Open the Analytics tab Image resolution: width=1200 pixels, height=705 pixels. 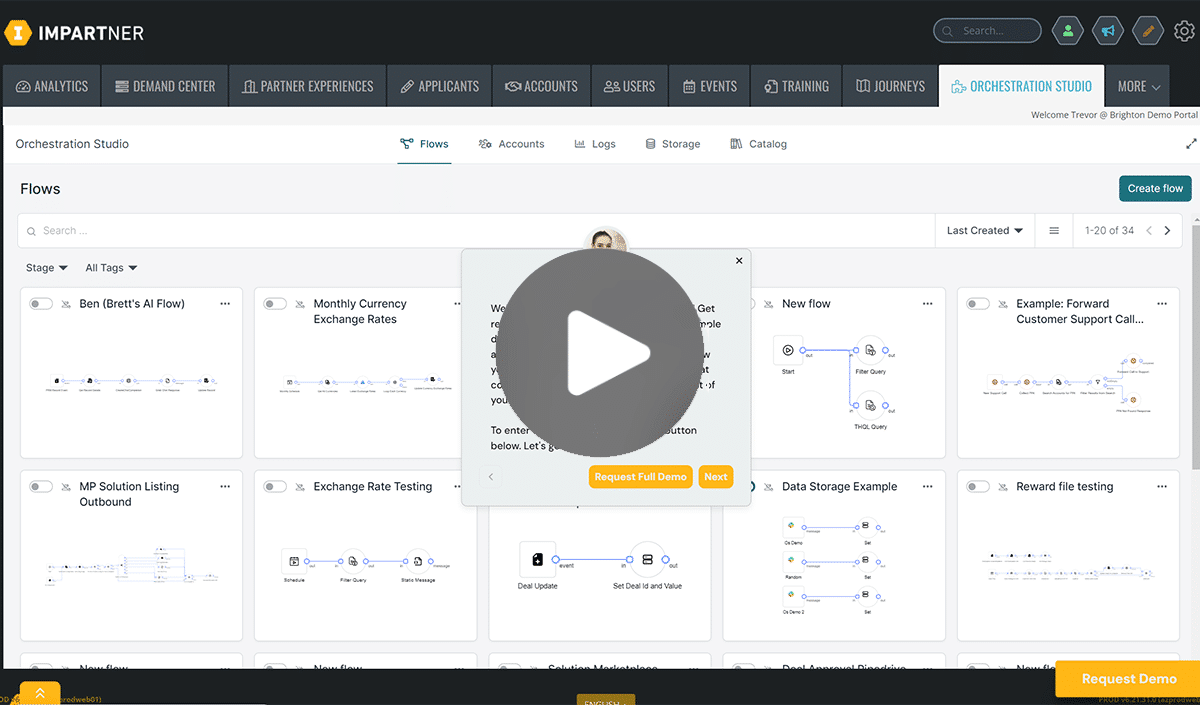point(52,87)
